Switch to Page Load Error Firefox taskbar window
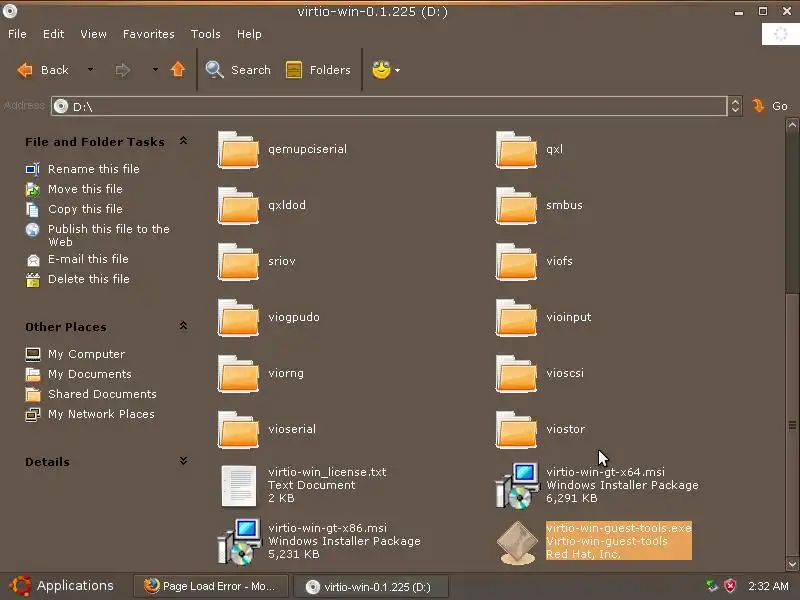The width and height of the screenshot is (800, 600). [x=211, y=586]
